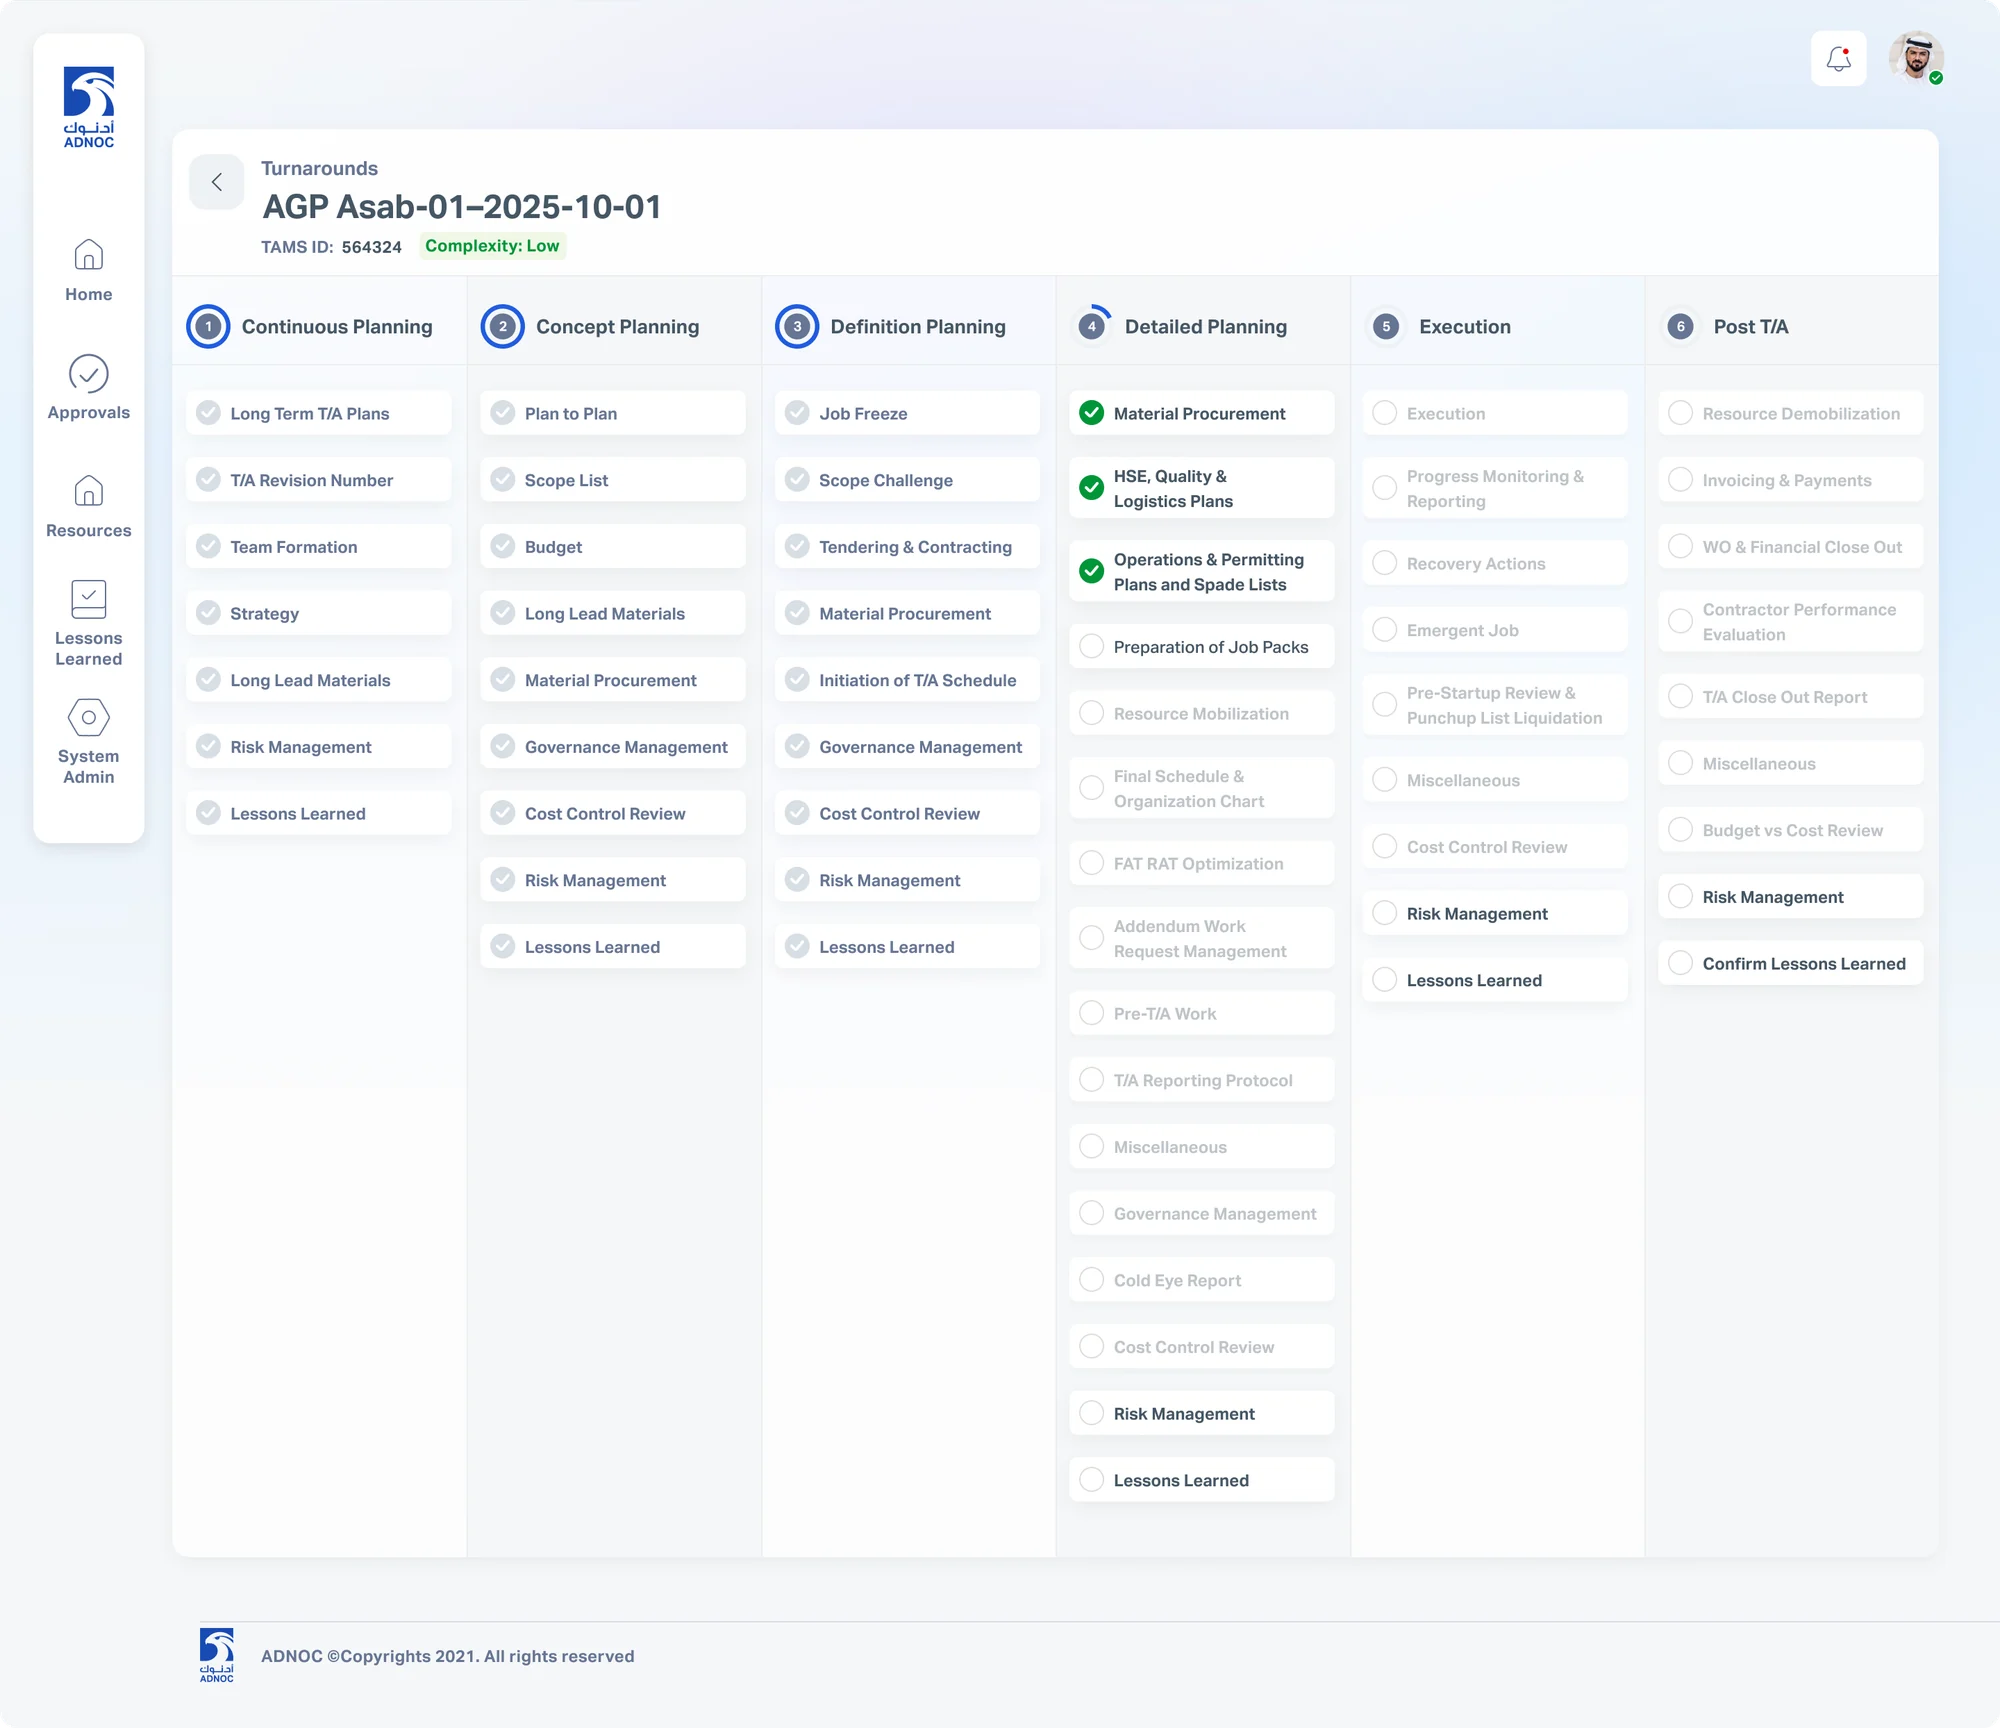The image size is (2000, 1728).
Task: Open the Invoicing & Payments card
Action: tap(1791, 480)
